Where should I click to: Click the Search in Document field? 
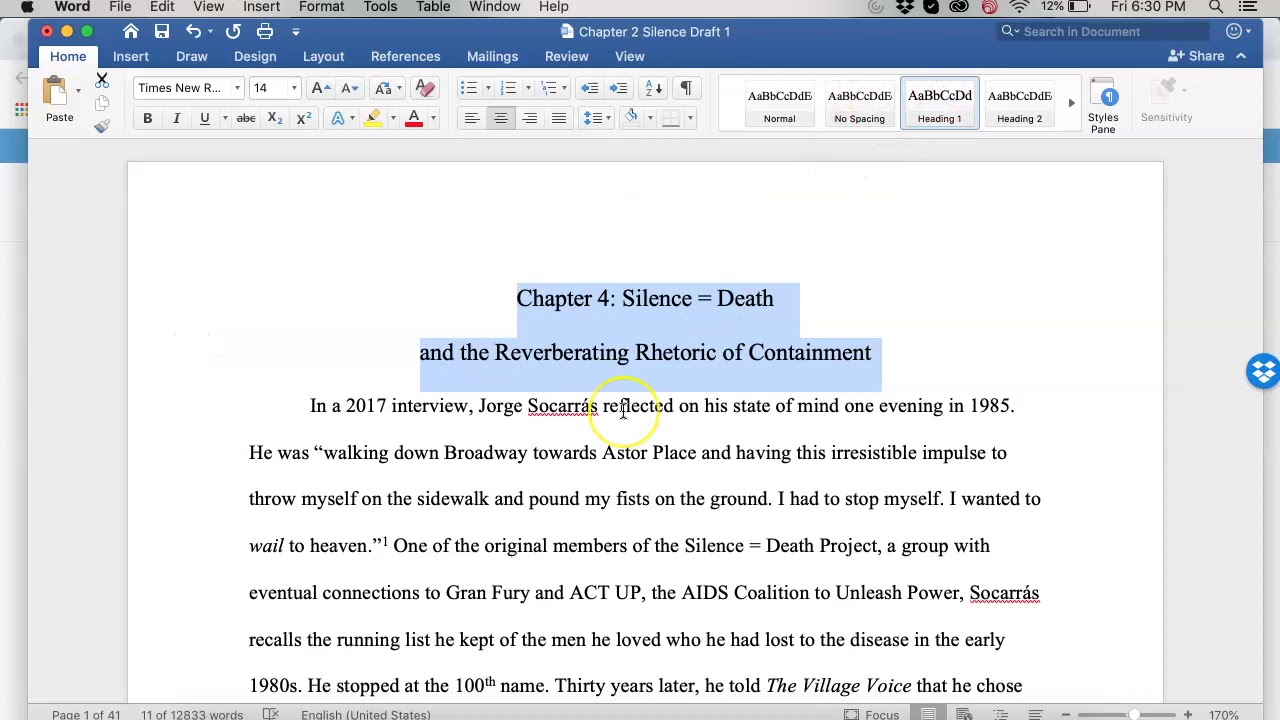[x=1105, y=31]
